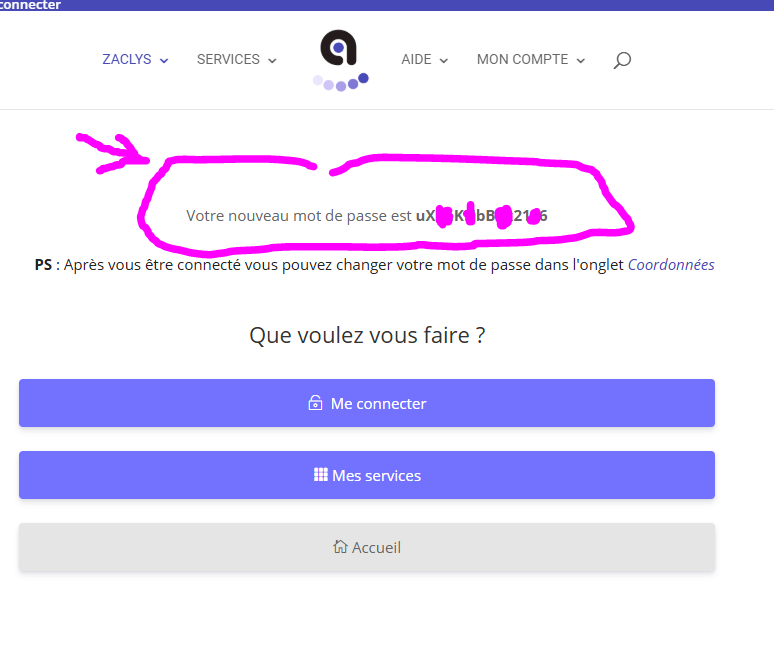
Task: Click the padlock icon on Me connecter
Action: 315,403
